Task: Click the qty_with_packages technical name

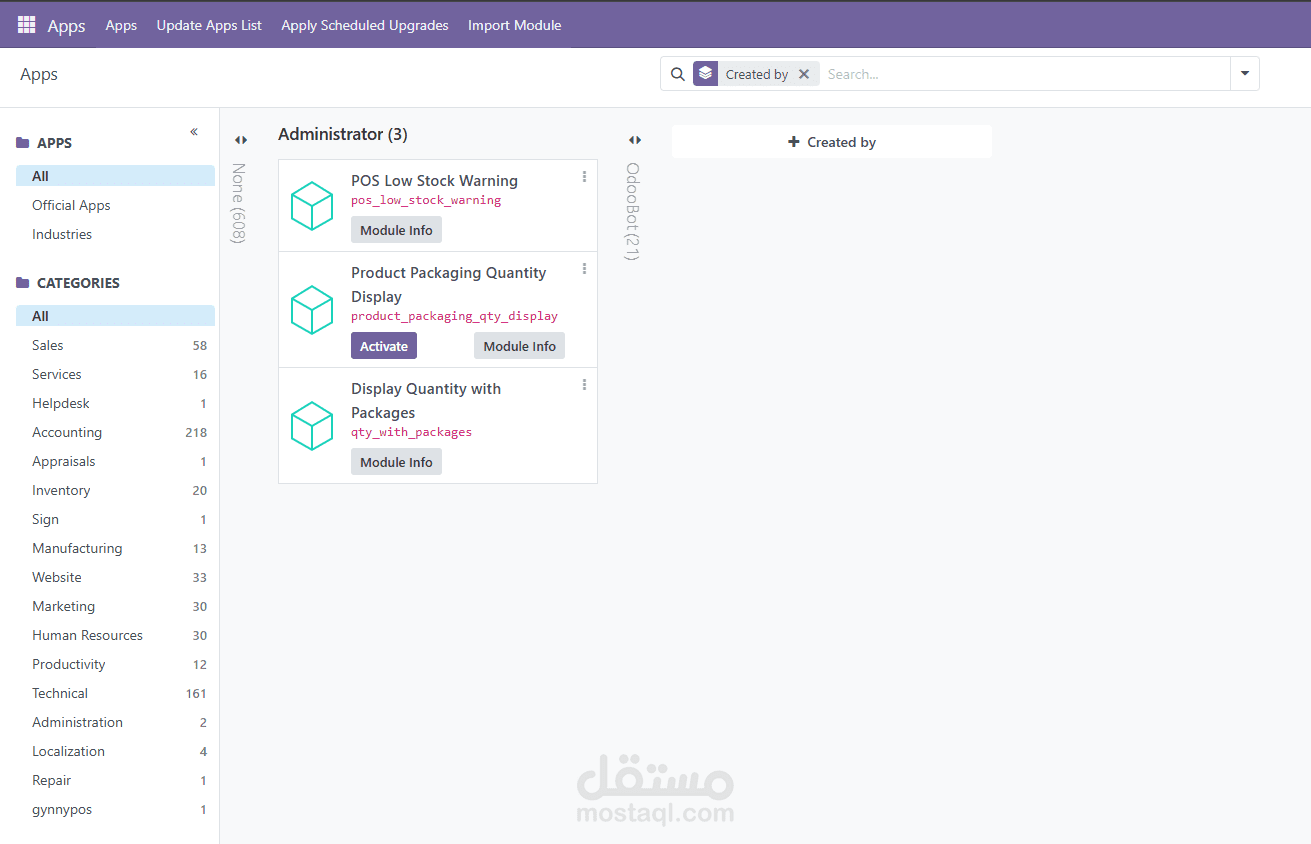Action: [x=411, y=432]
